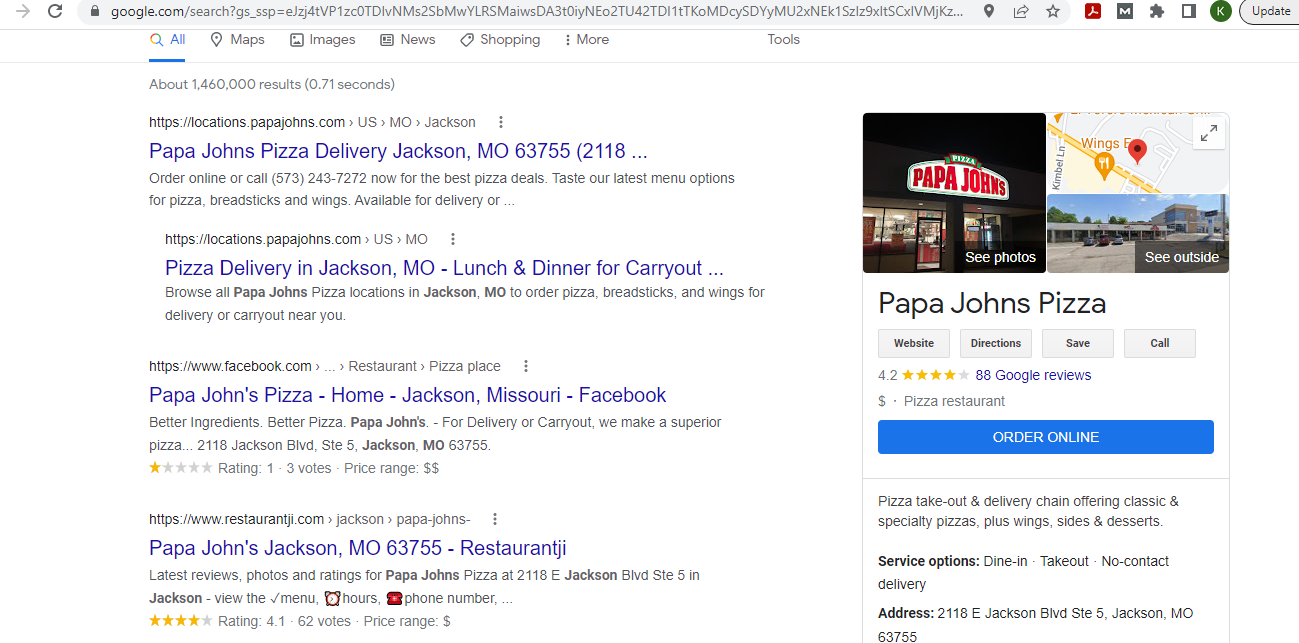The height and width of the screenshot is (643, 1299).
Task: Click the facebook.com result URL breadcrumb
Action: [325, 366]
